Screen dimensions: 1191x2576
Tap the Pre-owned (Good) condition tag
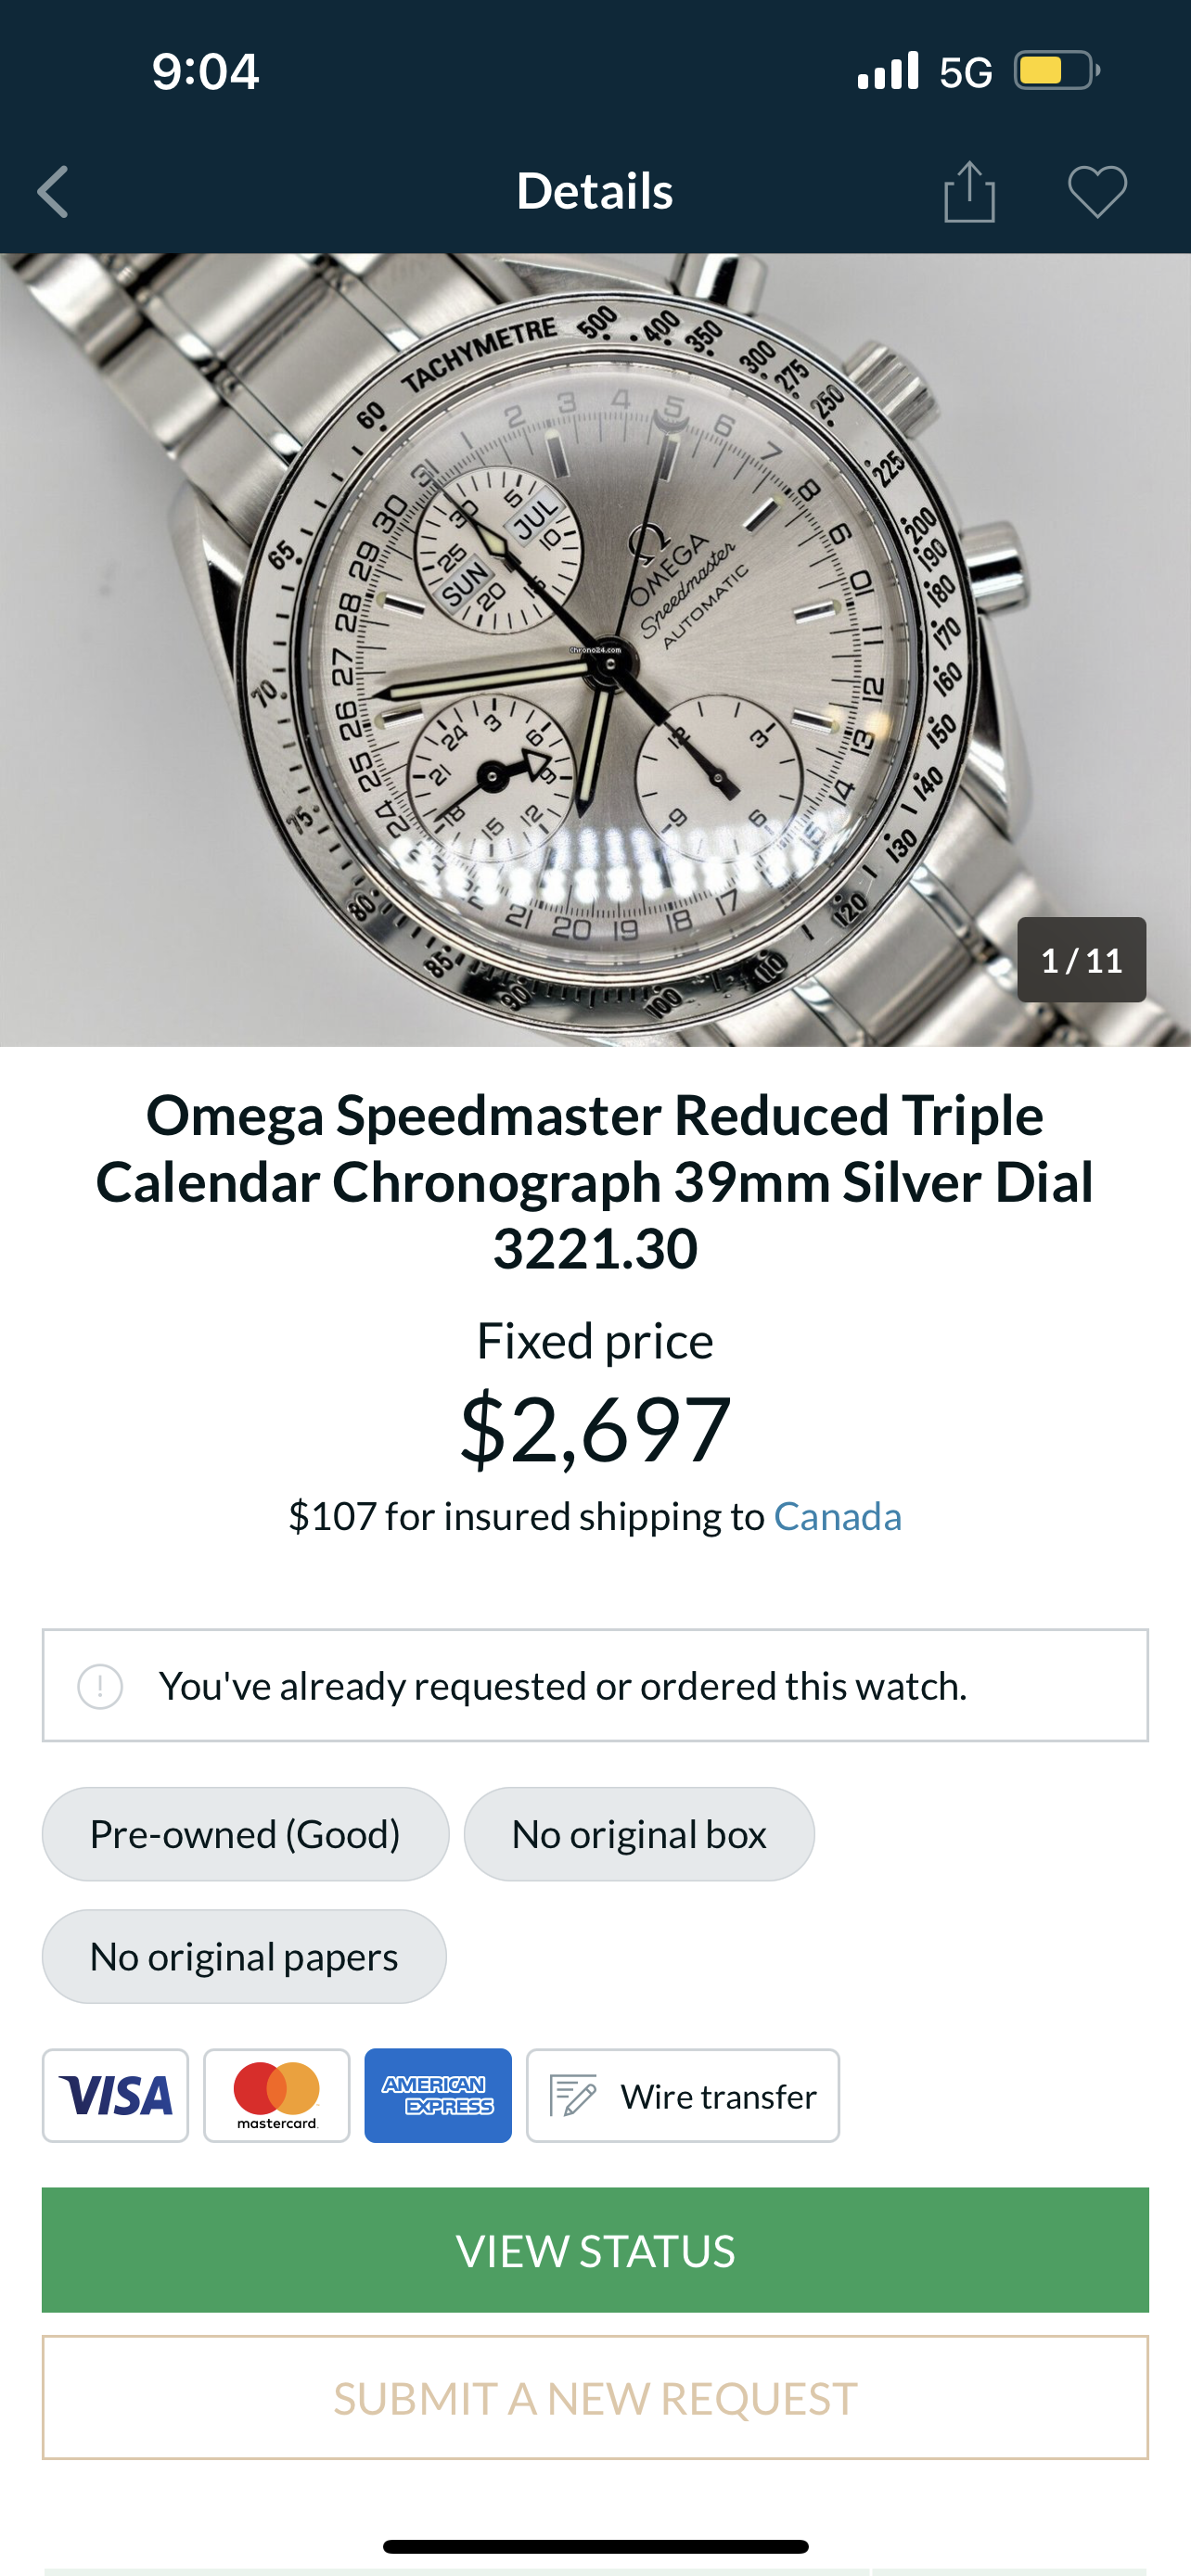[x=245, y=1834]
